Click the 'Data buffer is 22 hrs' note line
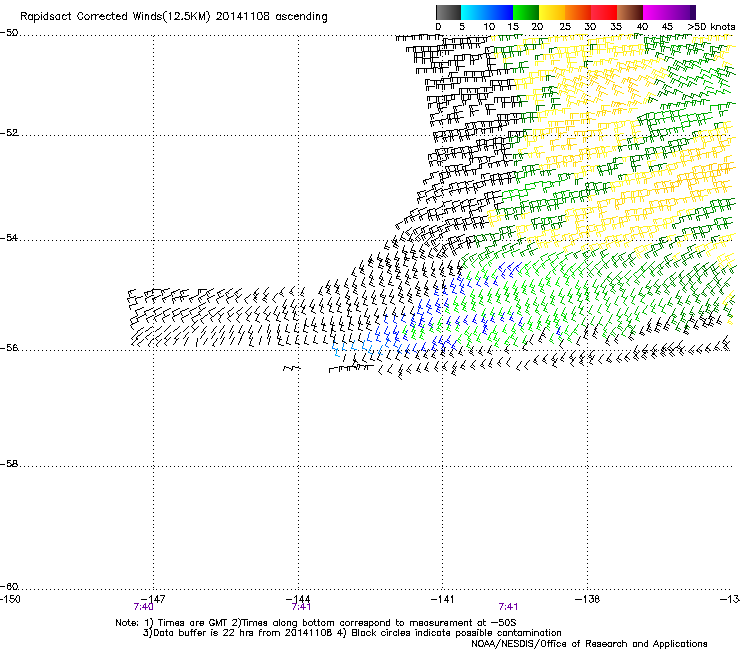The width and height of the screenshot is (740, 650). (x=352, y=633)
